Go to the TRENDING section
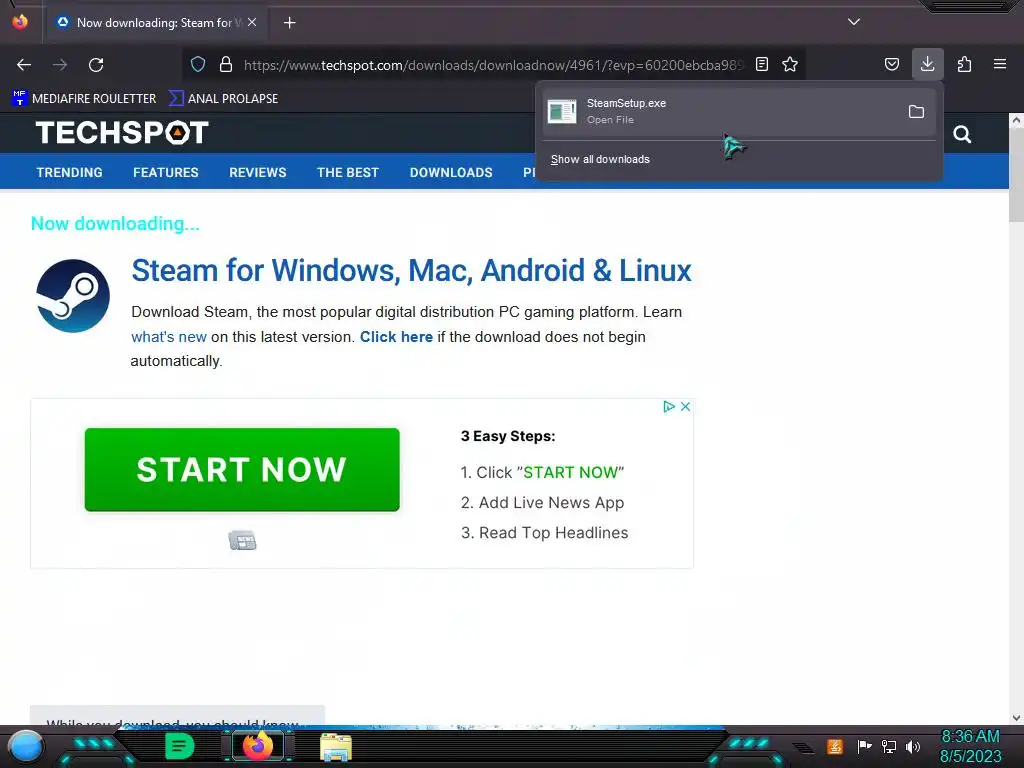The width and height of the screenshot is (1024, 768). tap(69, 172)
